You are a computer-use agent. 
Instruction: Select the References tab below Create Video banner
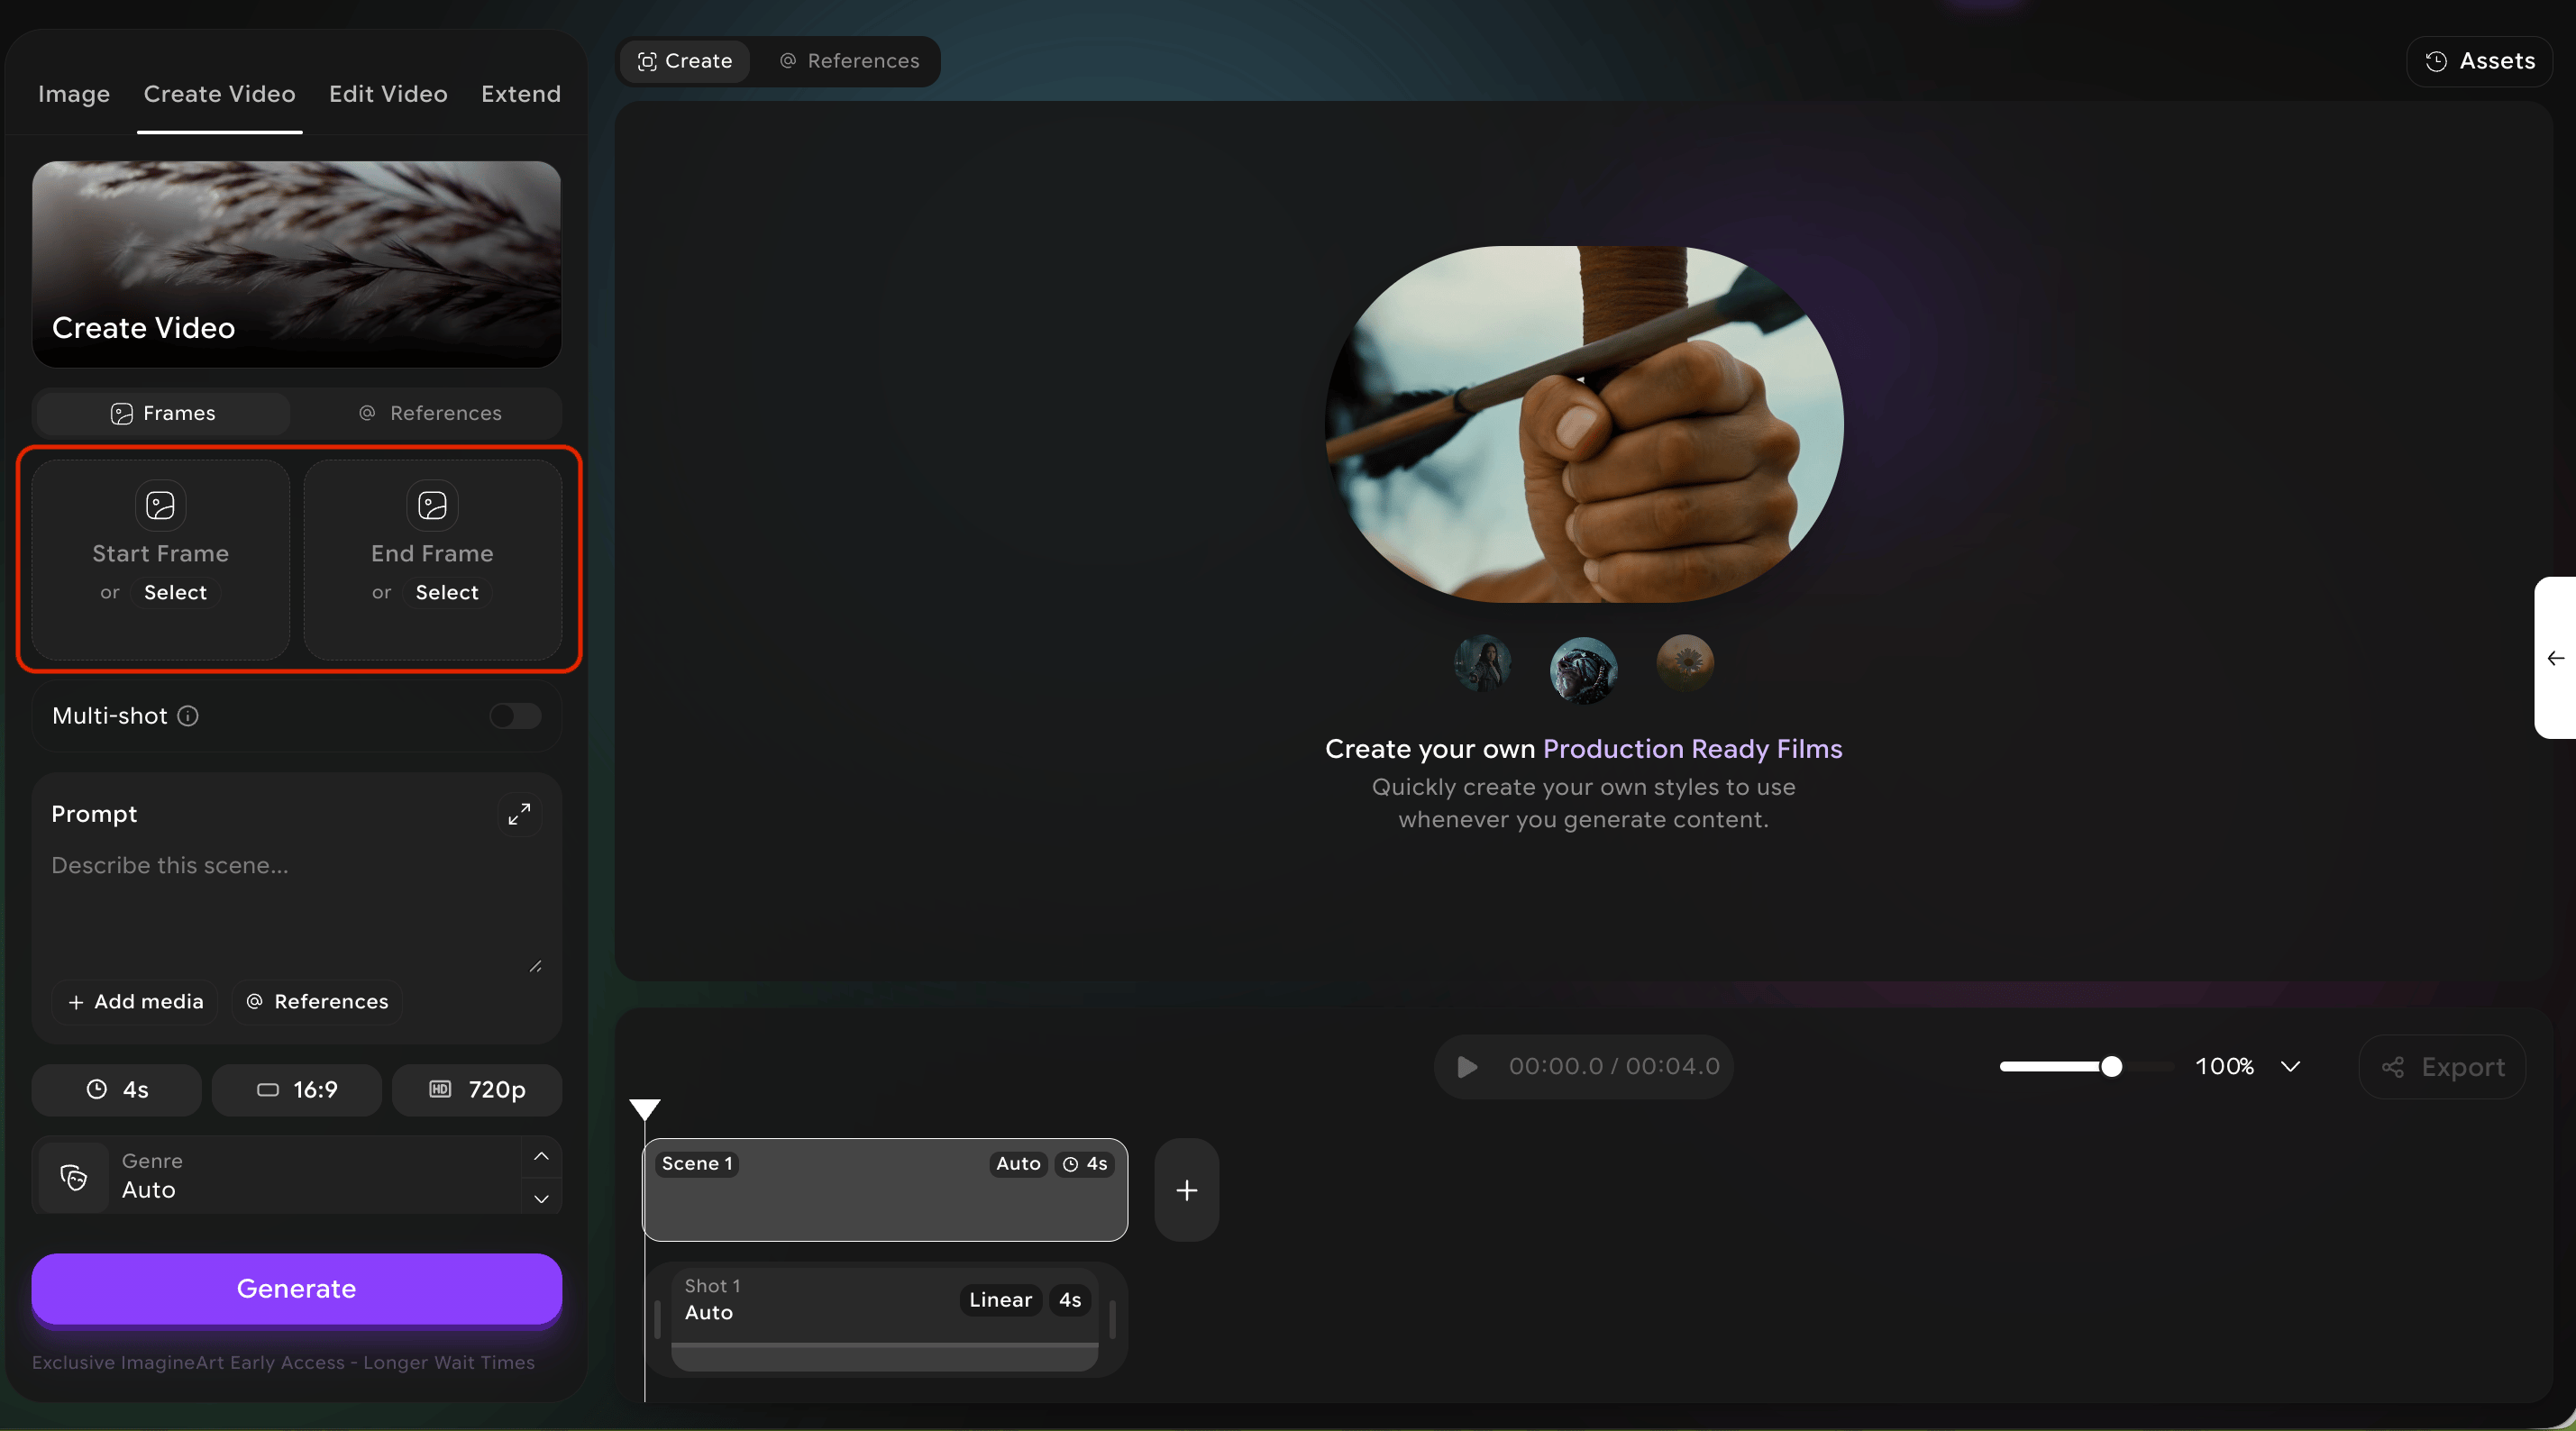[430, 413]
